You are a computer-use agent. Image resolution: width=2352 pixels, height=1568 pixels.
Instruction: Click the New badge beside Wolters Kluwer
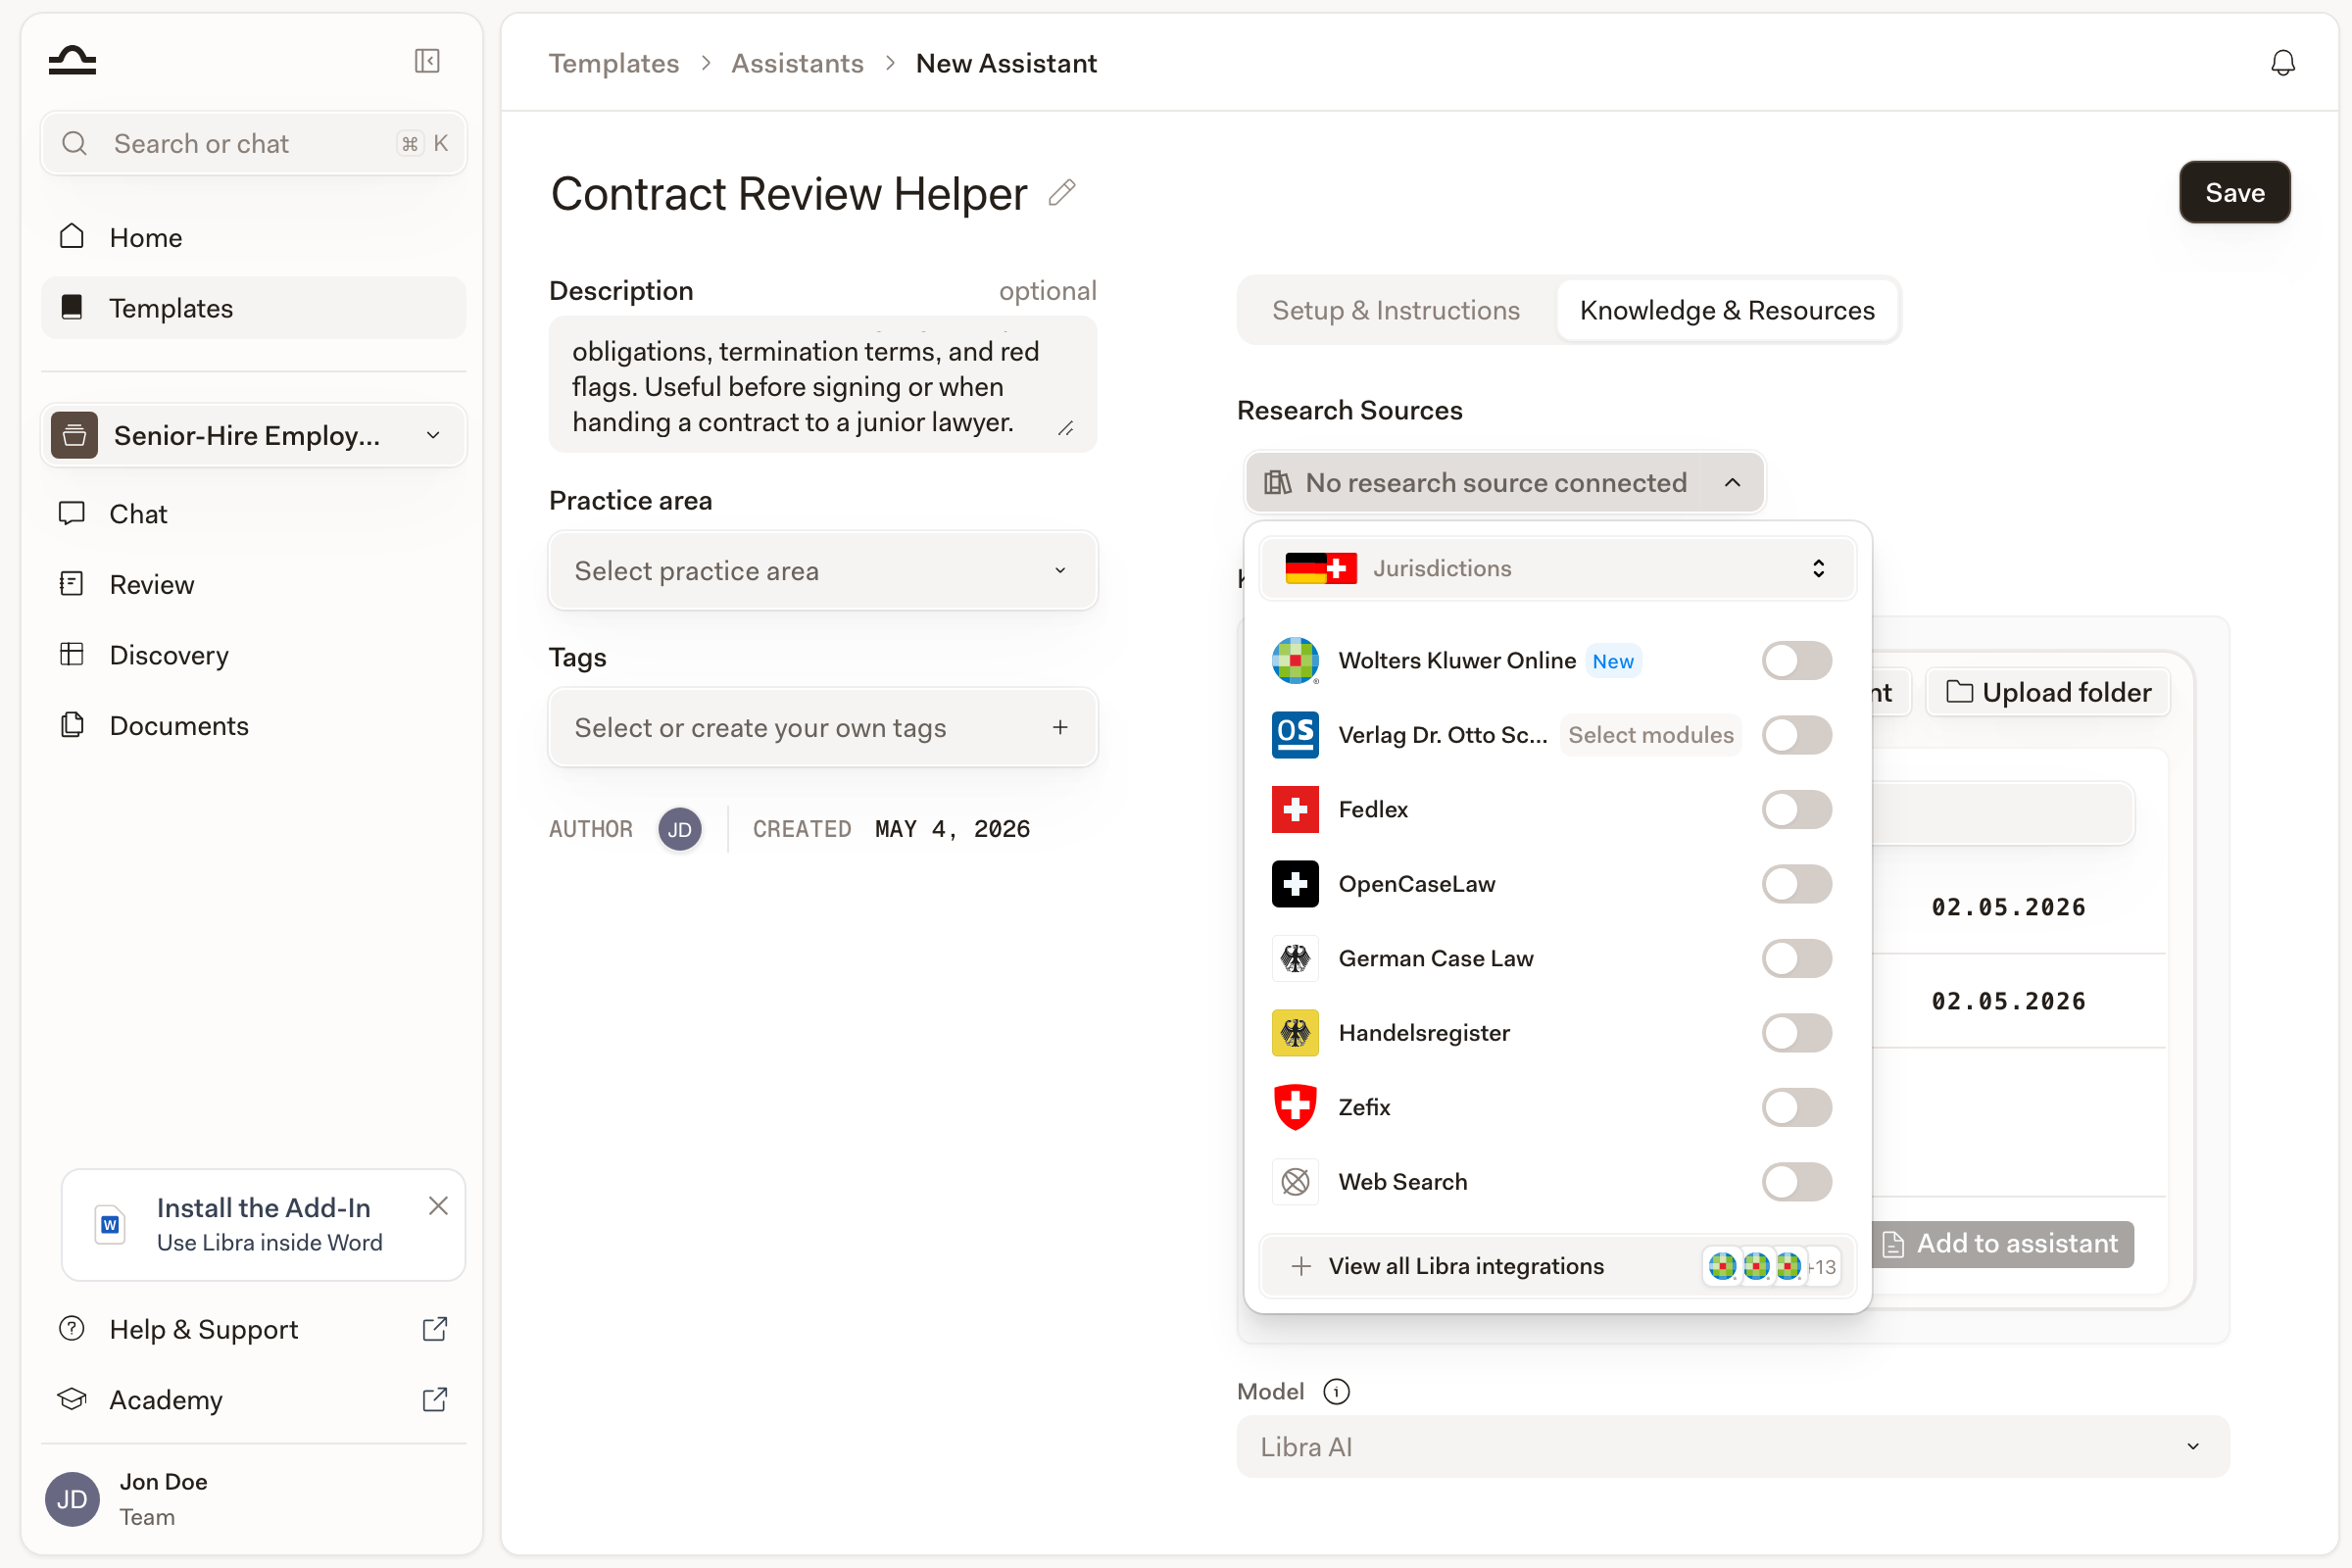[x=1613, y=661]
